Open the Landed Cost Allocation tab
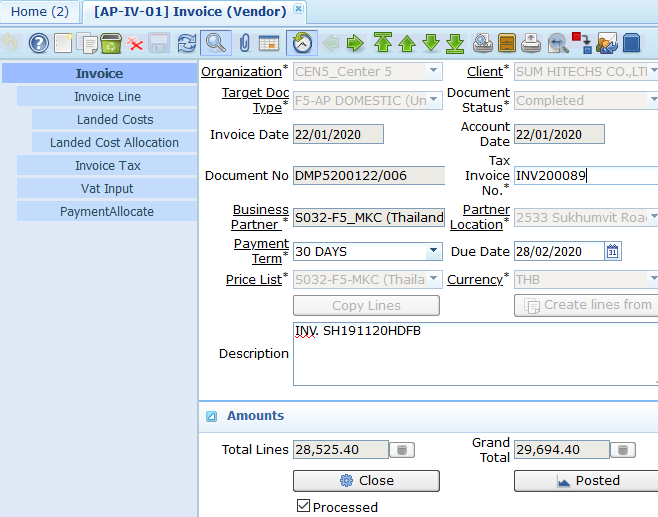This screenshot has height=517, width=658. pos(115,143)
